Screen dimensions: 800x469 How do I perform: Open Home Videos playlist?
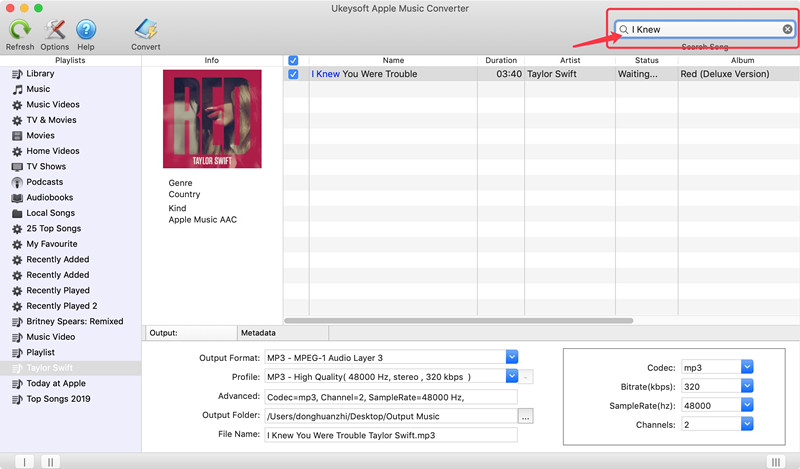tap(53, 151)
